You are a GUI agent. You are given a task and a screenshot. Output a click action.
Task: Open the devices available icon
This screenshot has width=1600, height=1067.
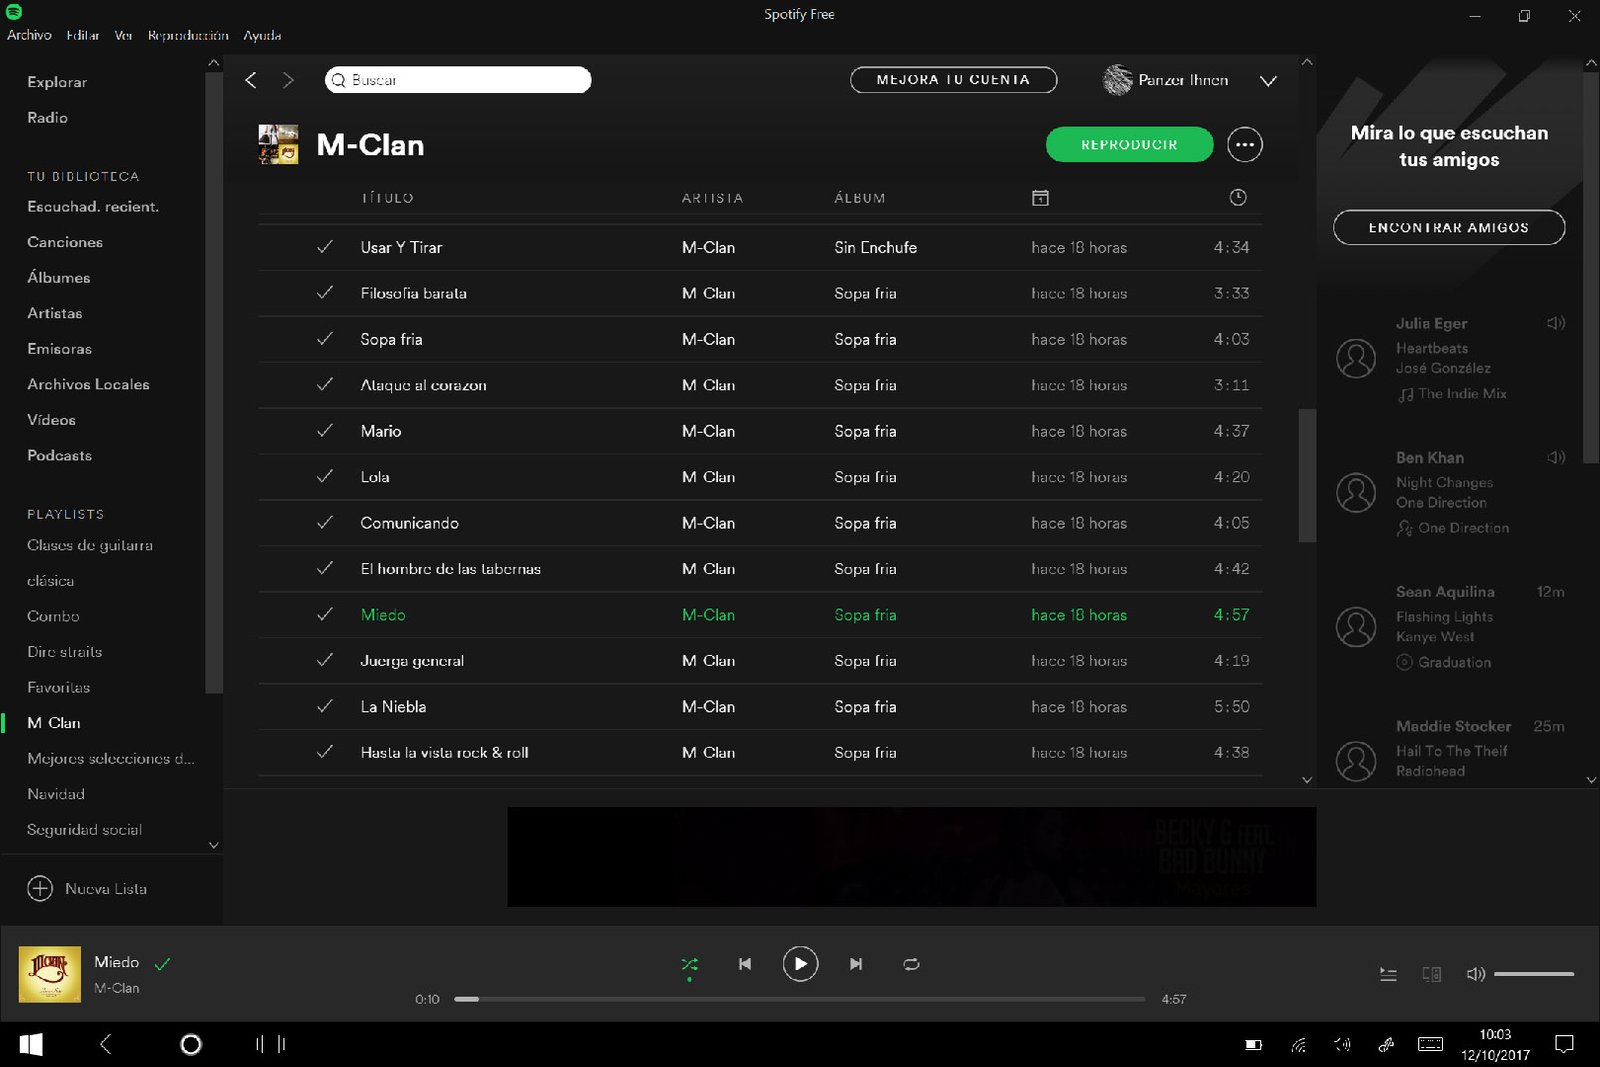coord(1432,974)
